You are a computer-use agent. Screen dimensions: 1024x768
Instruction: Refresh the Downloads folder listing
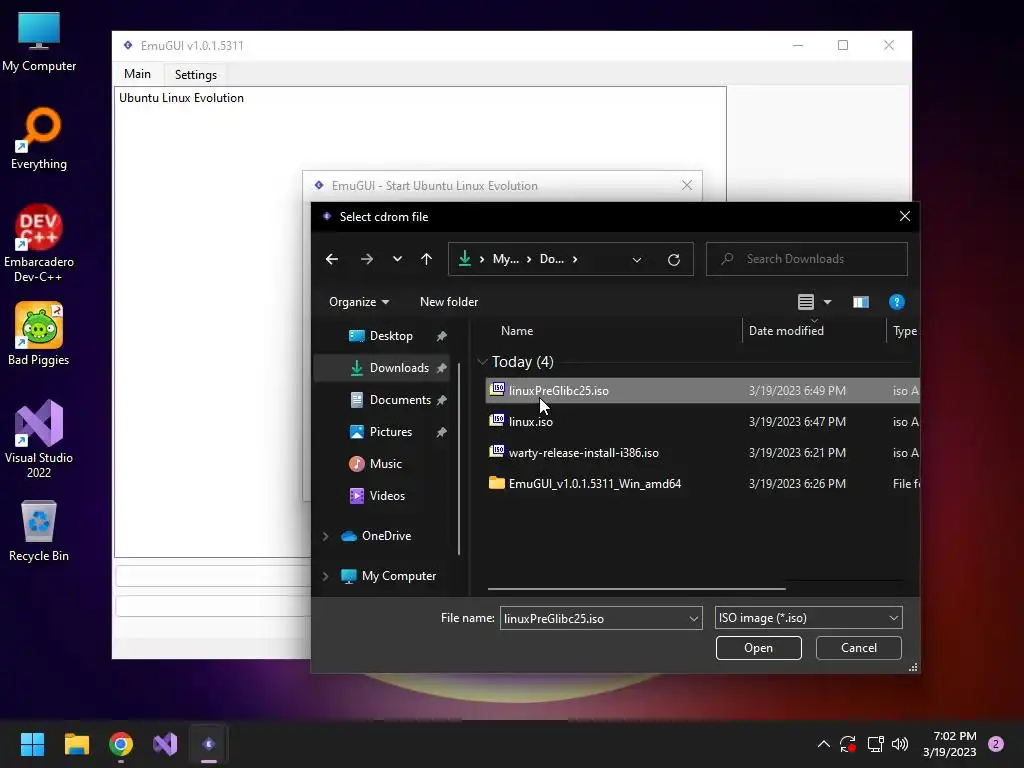coord(674,259)
